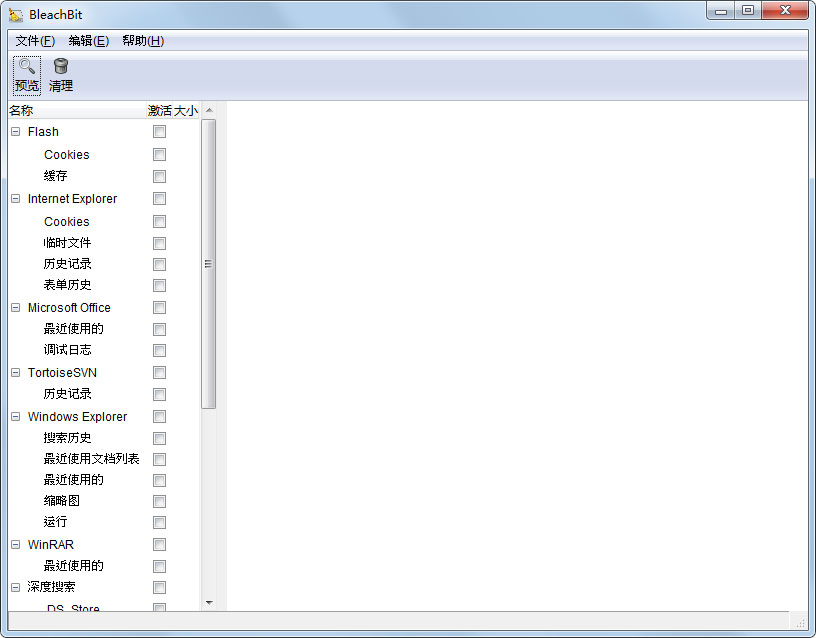Enable the Flash group checkbox

[159, 132]
